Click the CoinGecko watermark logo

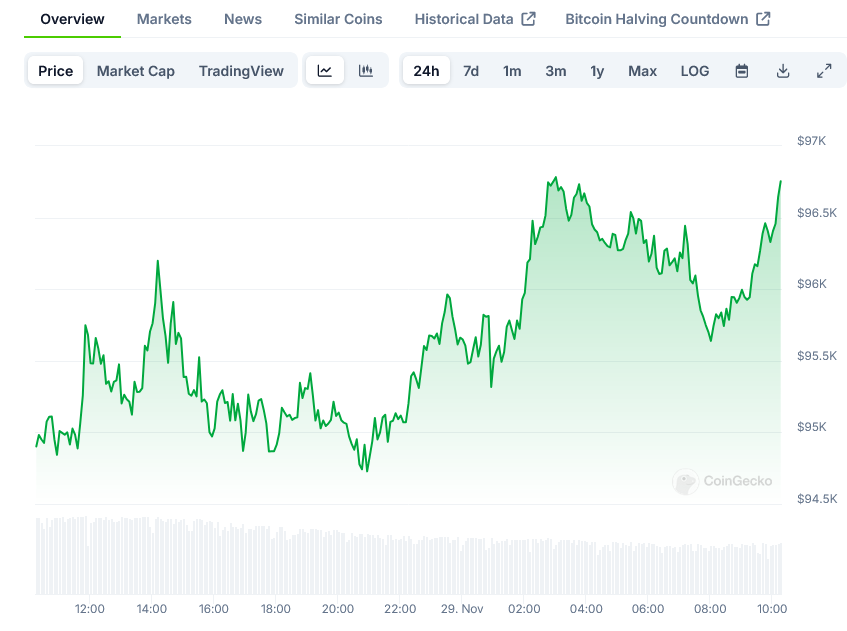click(x=723, y=481)
